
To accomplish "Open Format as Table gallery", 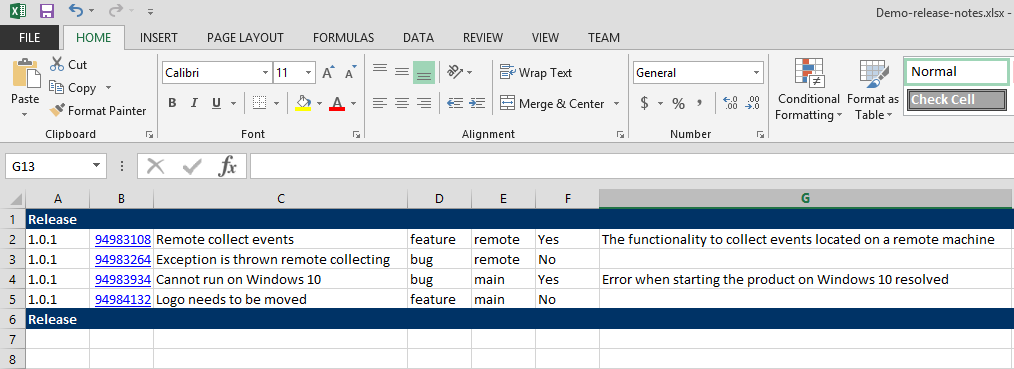I will click(872, 89).
